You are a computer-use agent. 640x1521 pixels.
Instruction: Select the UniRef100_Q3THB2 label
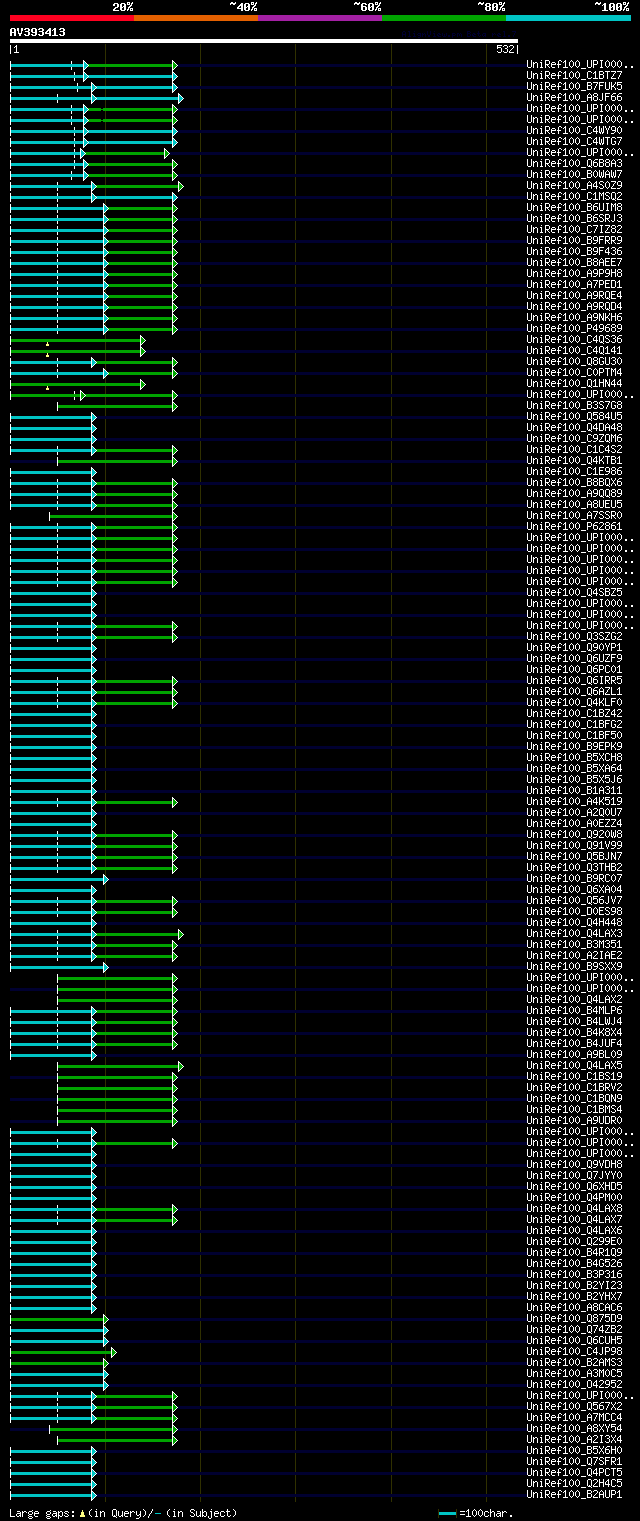click(575, 867)
